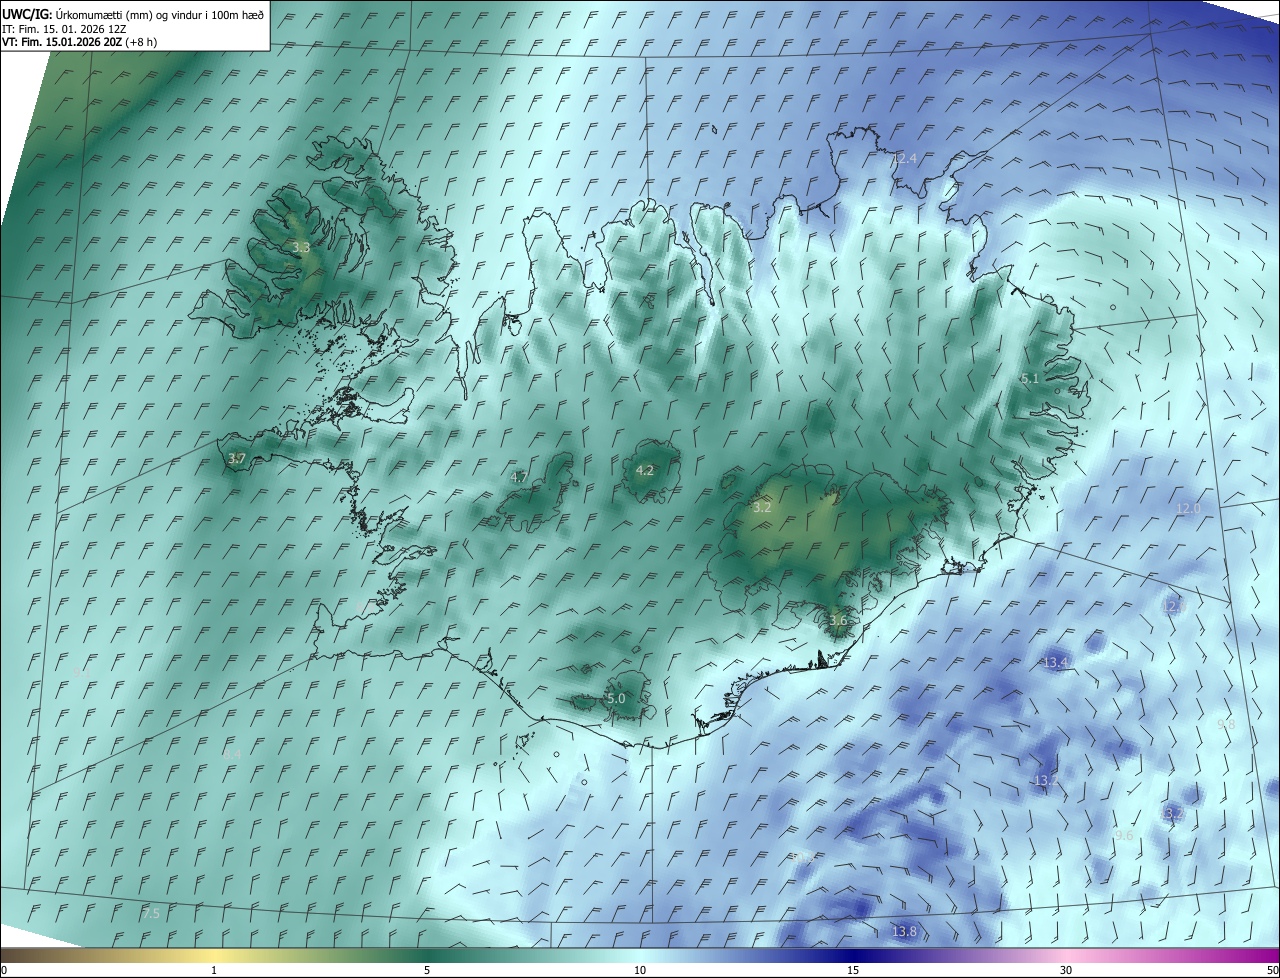Image resolution: width=1280 pixels, height=978 pixels.
Task: Click the 15 tick on the color scale
Action: point(853,970)
